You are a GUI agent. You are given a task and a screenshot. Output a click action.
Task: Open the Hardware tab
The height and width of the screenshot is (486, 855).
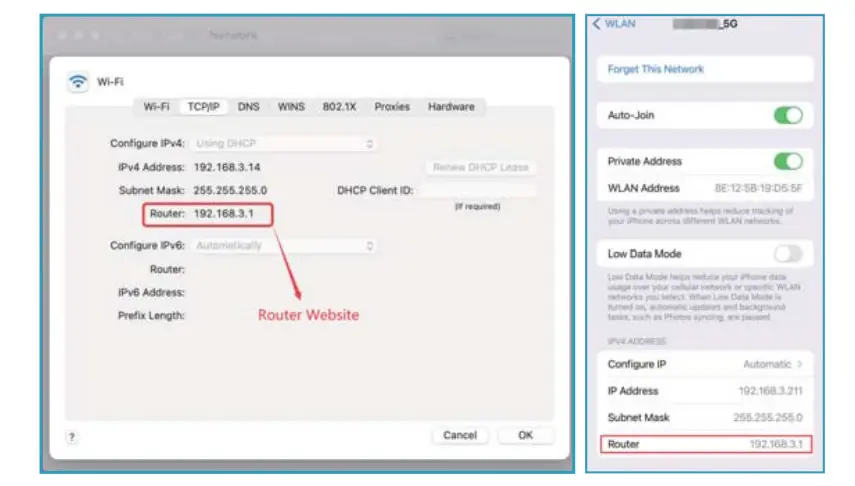point(451,107)
